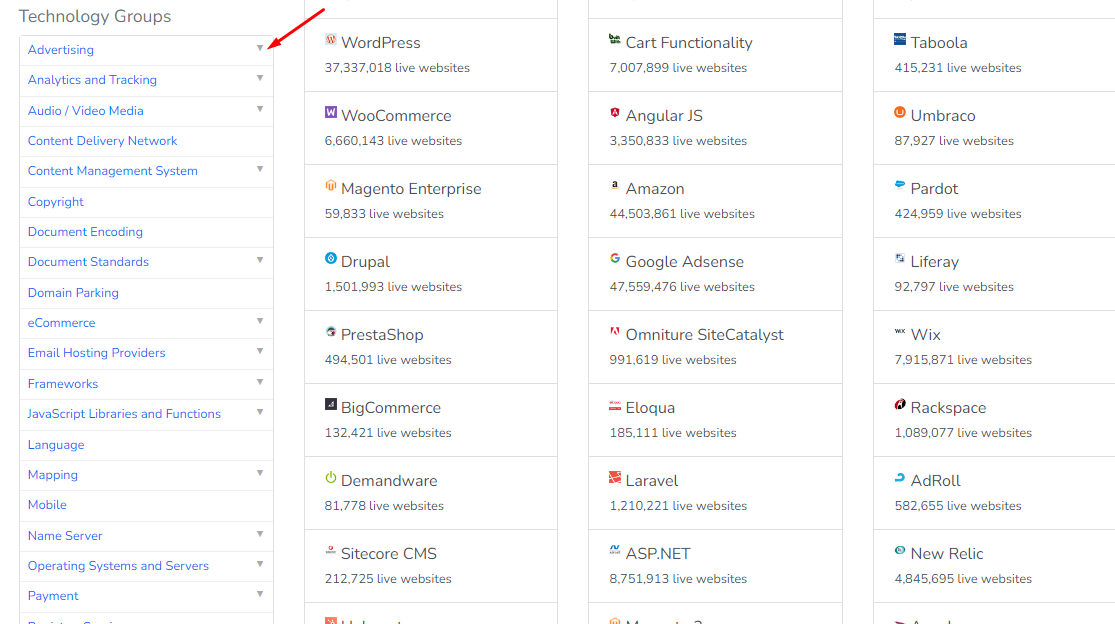Click the WooCommerce purple logo icon
The image size is (1115, 624).
point(331,112)
